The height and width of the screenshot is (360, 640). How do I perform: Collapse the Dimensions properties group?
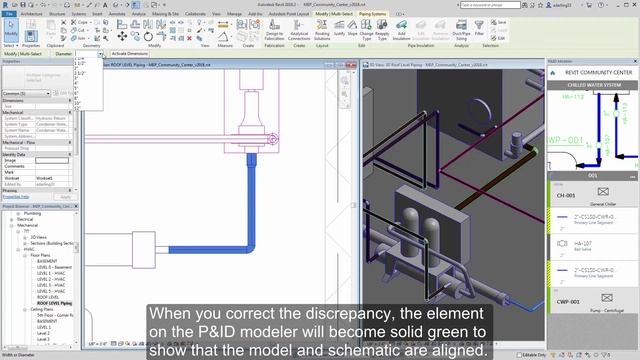coord(70,100)
